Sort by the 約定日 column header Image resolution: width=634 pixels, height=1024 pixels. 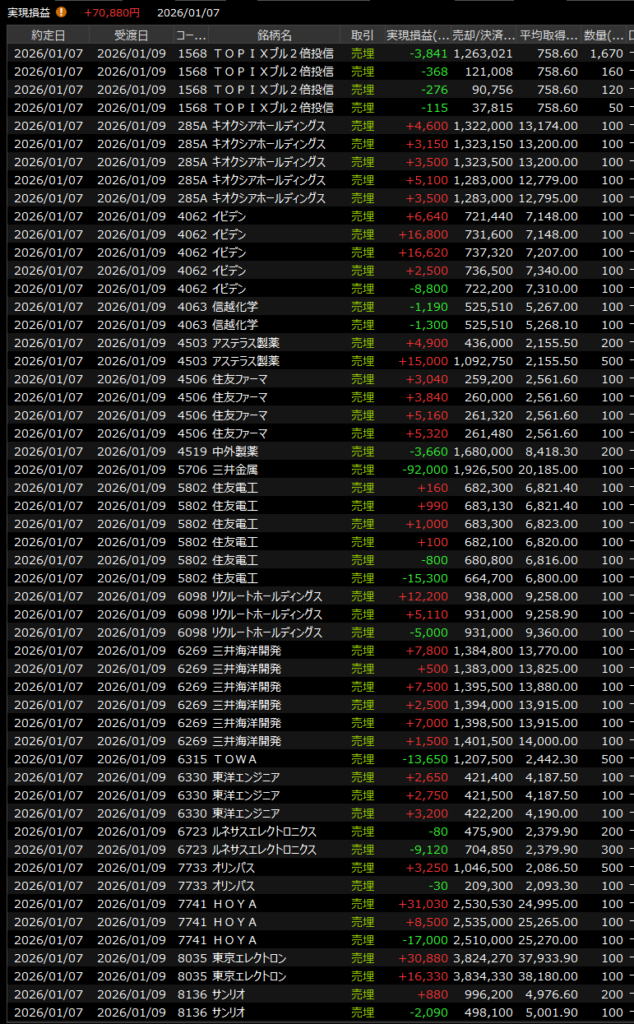(x=47, y=35)
